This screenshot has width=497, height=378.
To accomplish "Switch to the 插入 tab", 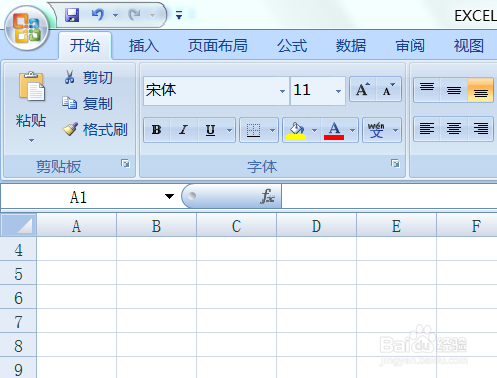I will point(144,46).
